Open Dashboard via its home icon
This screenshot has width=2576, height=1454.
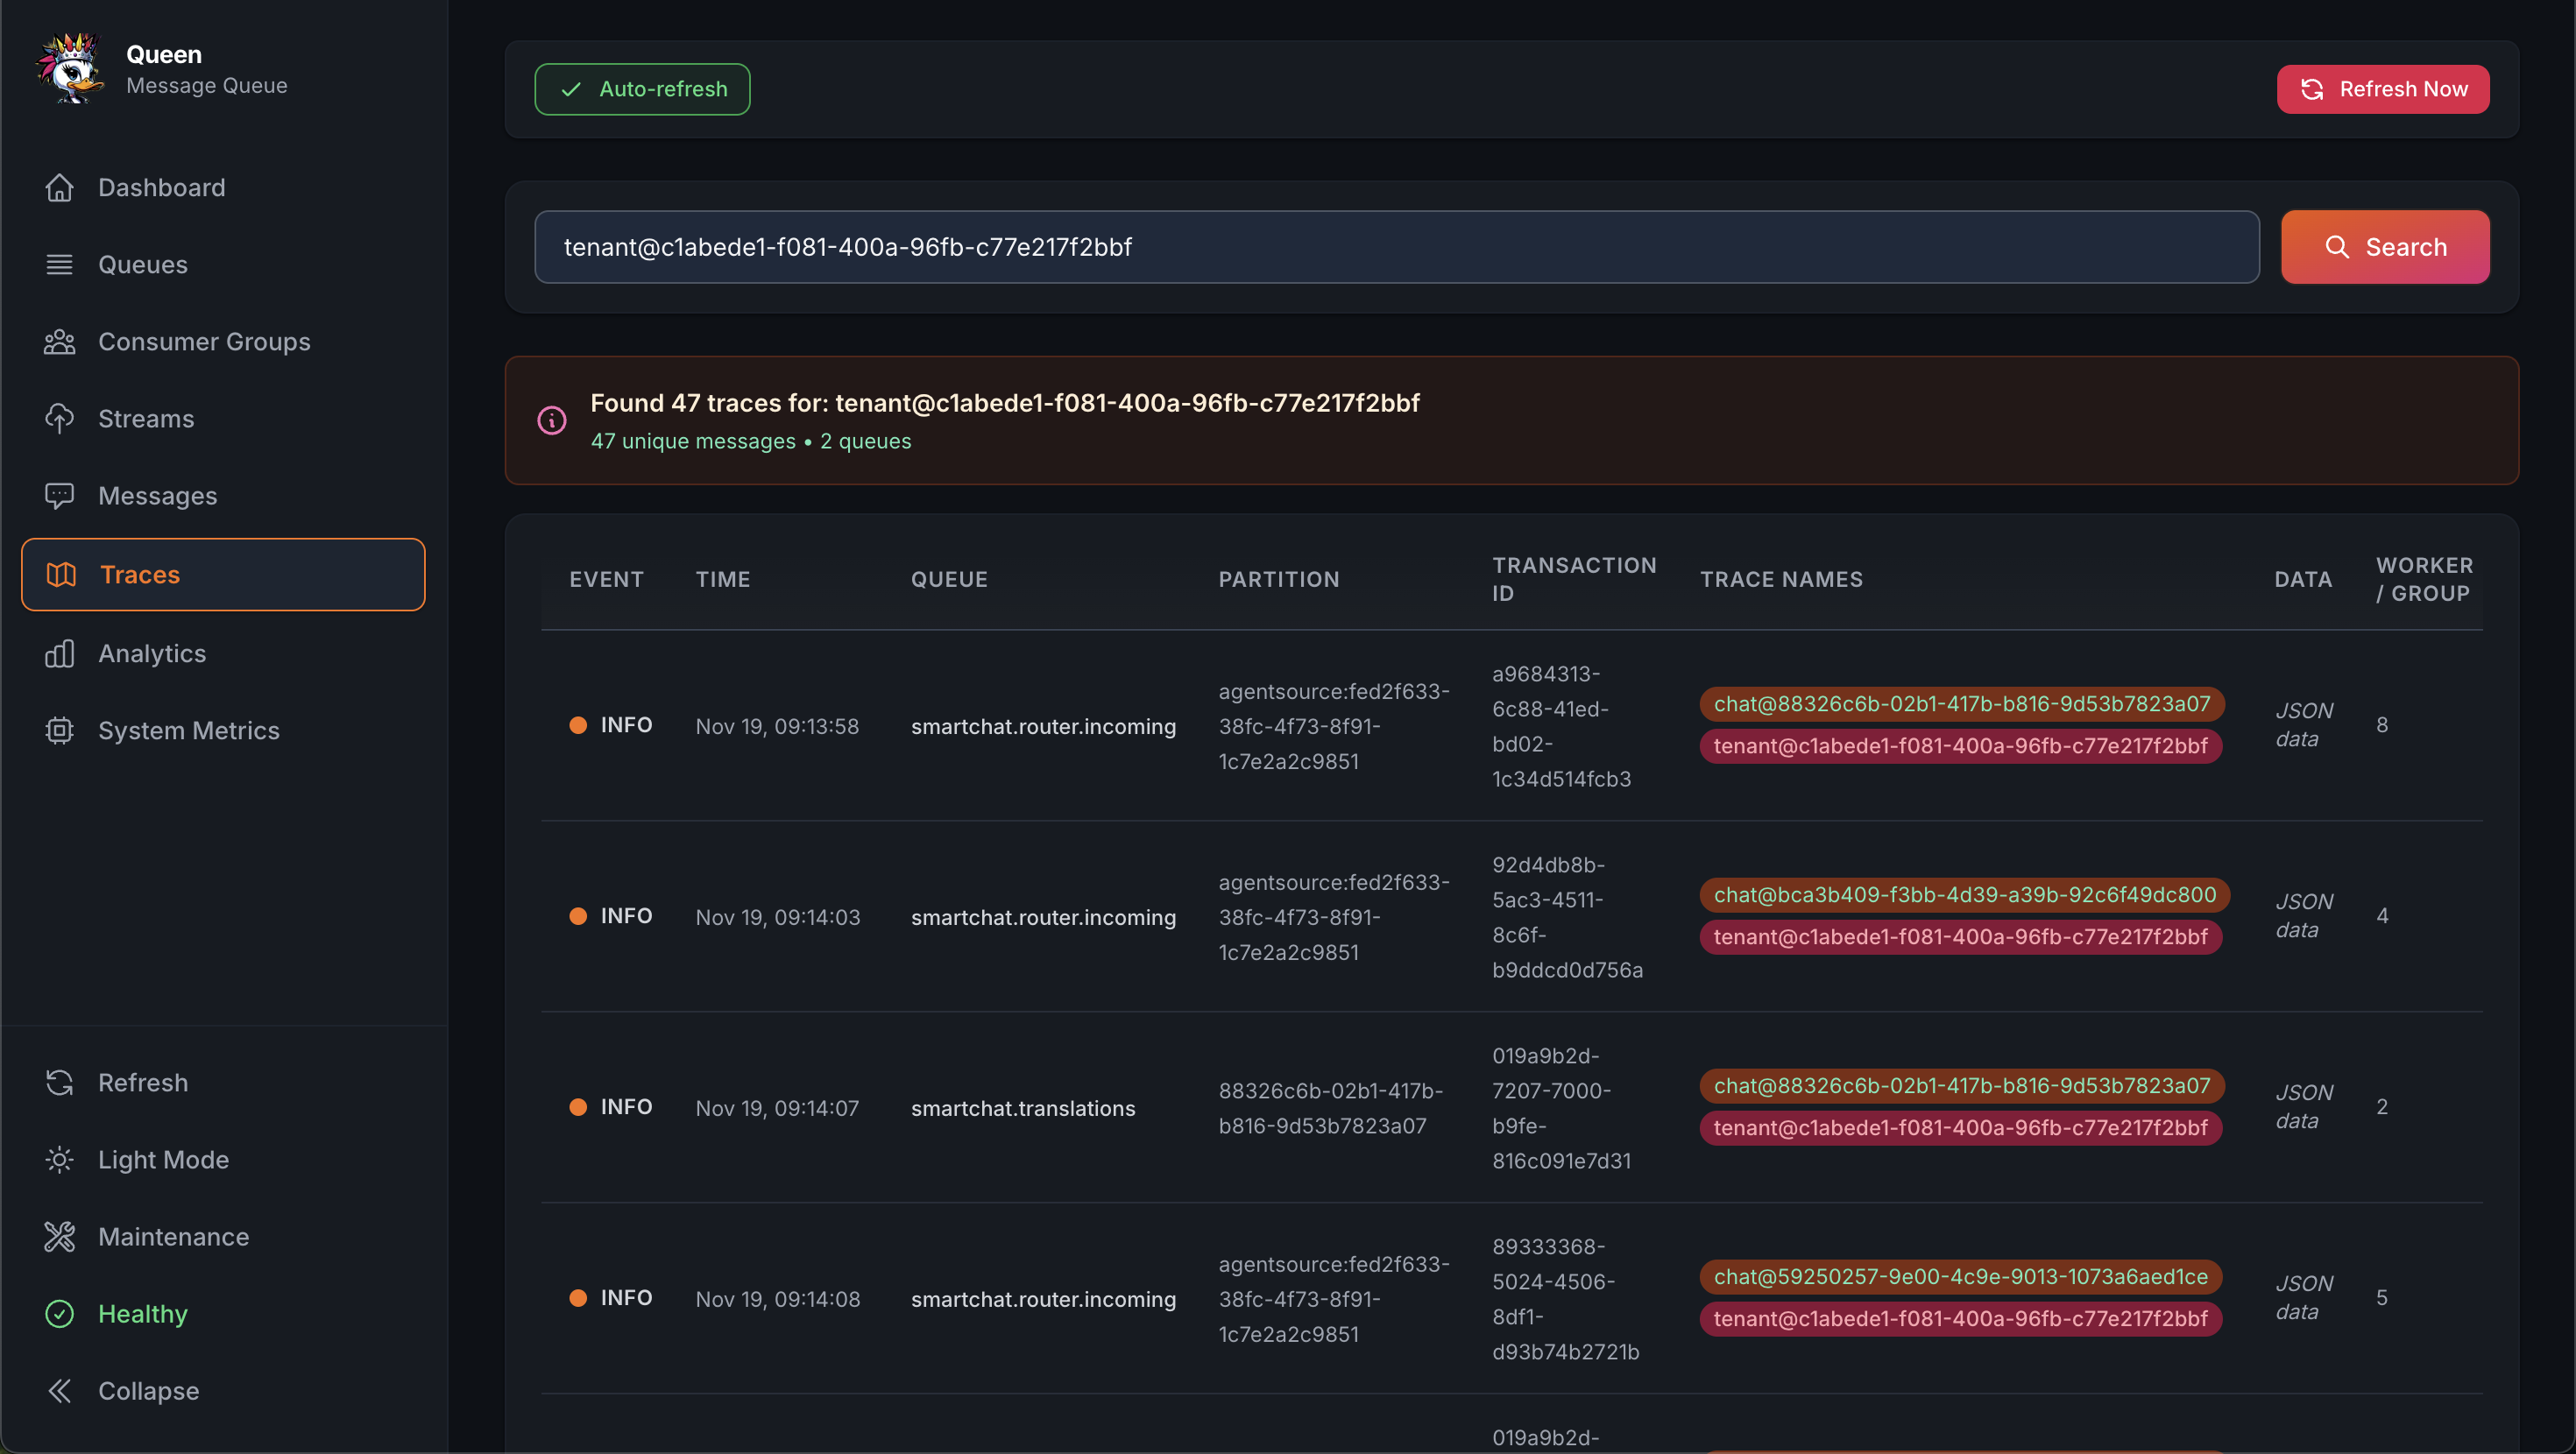[x=60, y=187]
